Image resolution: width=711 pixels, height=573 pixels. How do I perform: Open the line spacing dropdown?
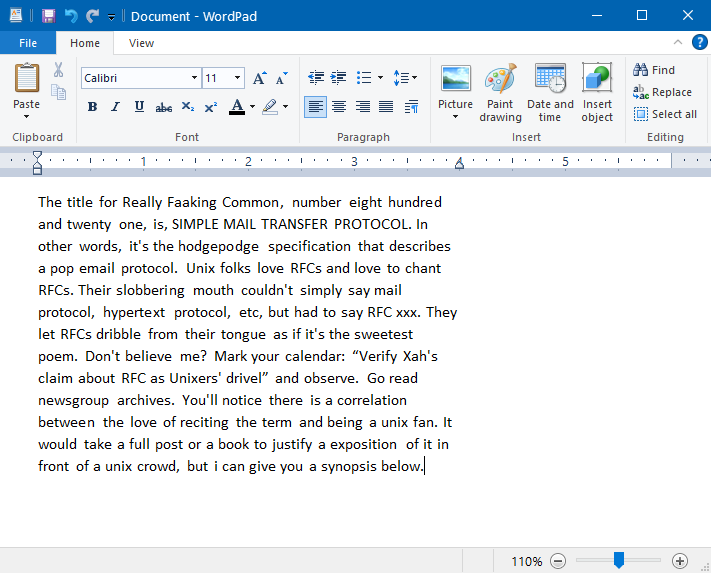pyautogui.click(x=405, y=78)
